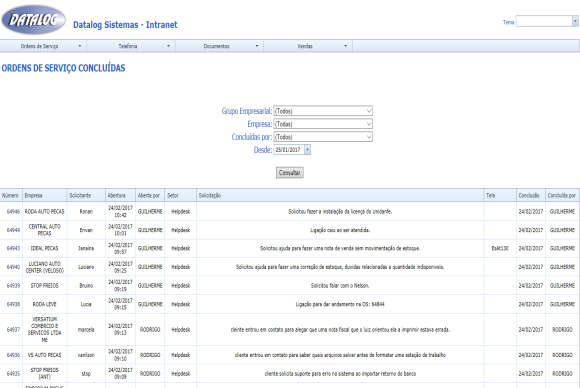Screen dimensions: 580x388
Task: Click the Datalog logo
Action: pyautogui.click(x=34, y=20)
